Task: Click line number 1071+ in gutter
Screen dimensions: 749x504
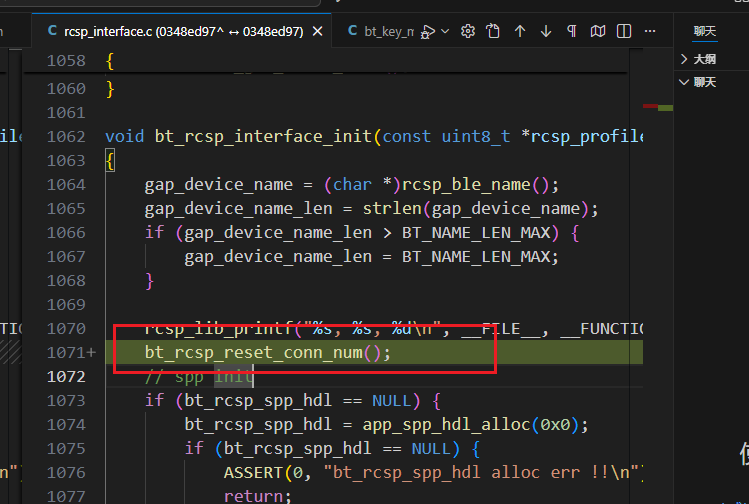Action: [x=71, y=353]
